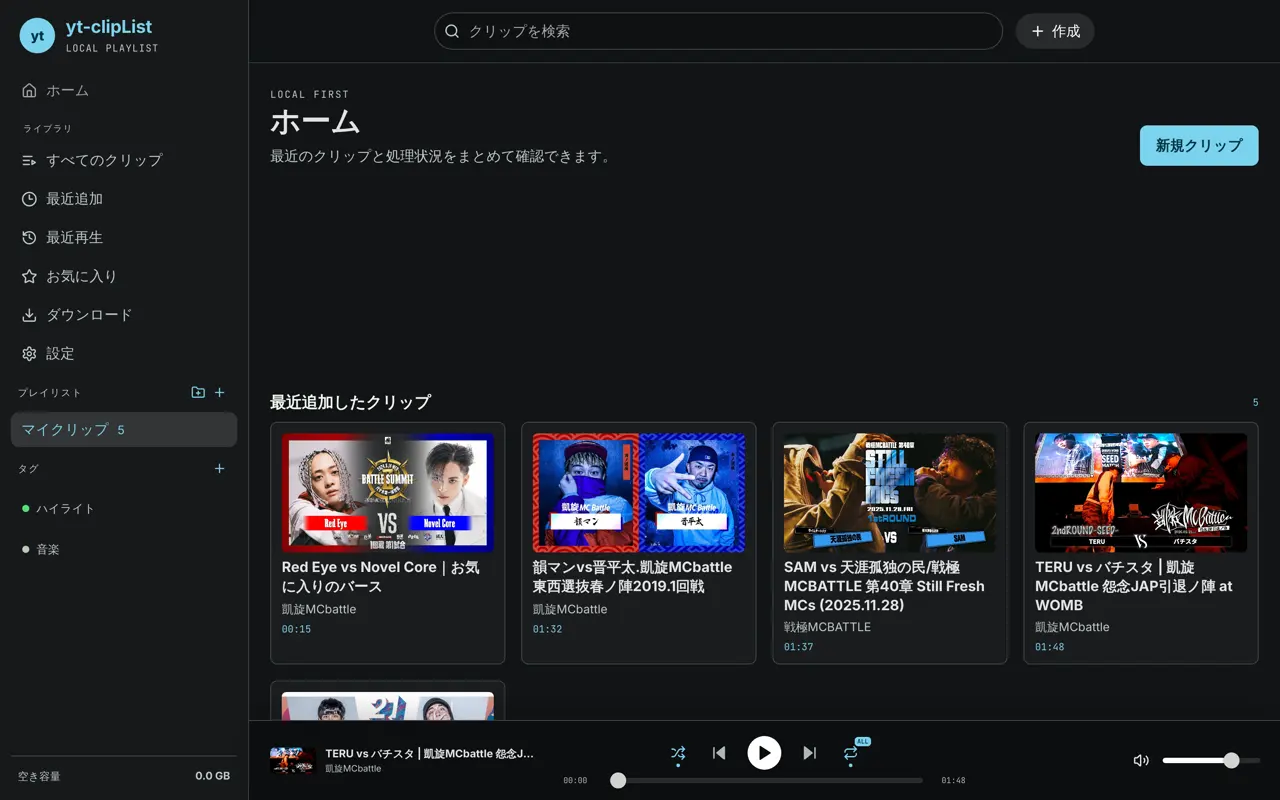Click the 最近追加したクリップ section heading
Viewport: 1280px width, 800px height.
click(x=350, y=402)
